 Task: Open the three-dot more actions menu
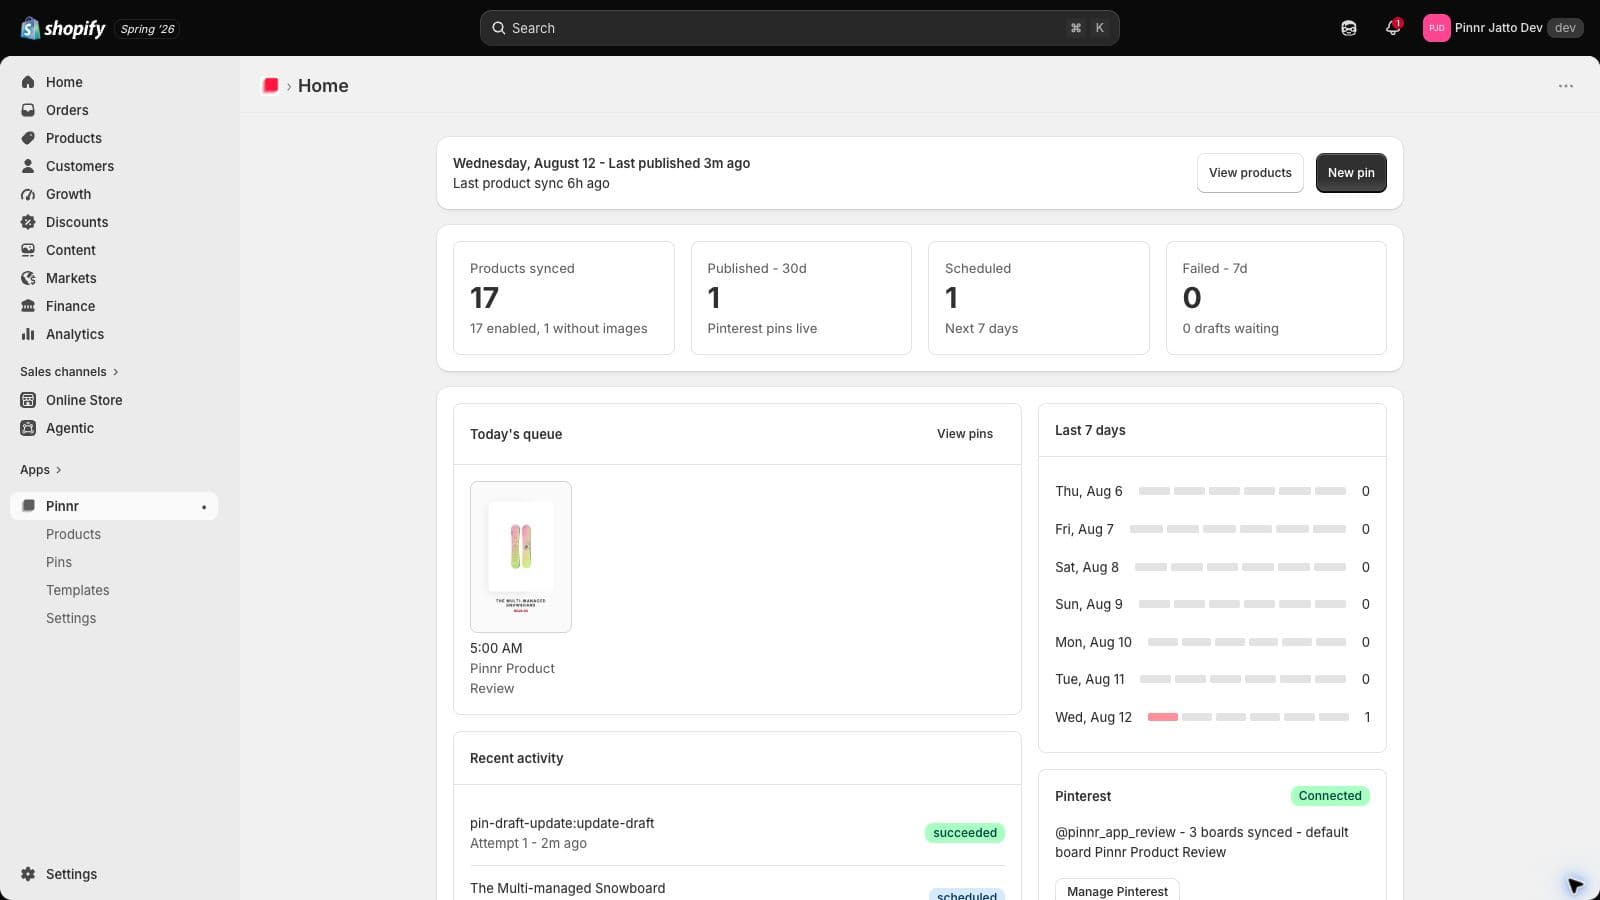1566,86
